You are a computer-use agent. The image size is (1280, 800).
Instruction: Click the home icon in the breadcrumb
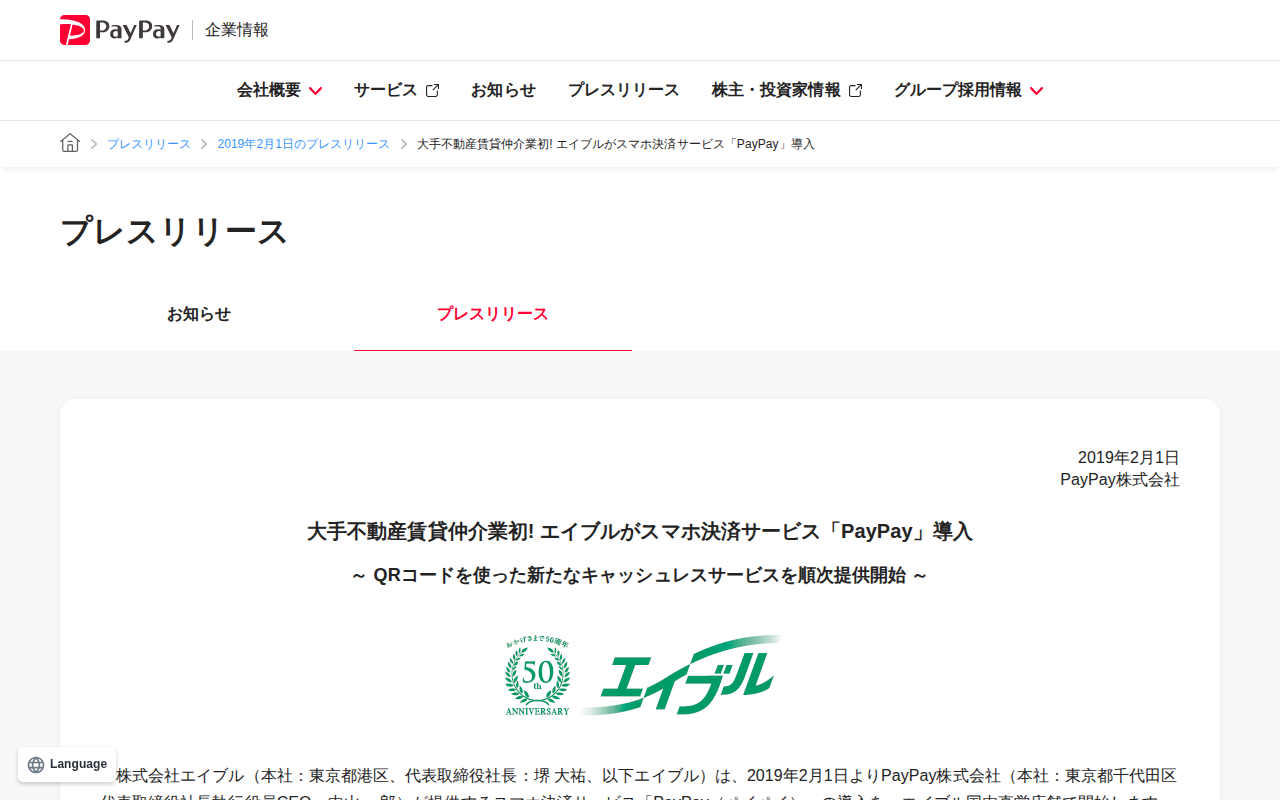tap(70, 143)
